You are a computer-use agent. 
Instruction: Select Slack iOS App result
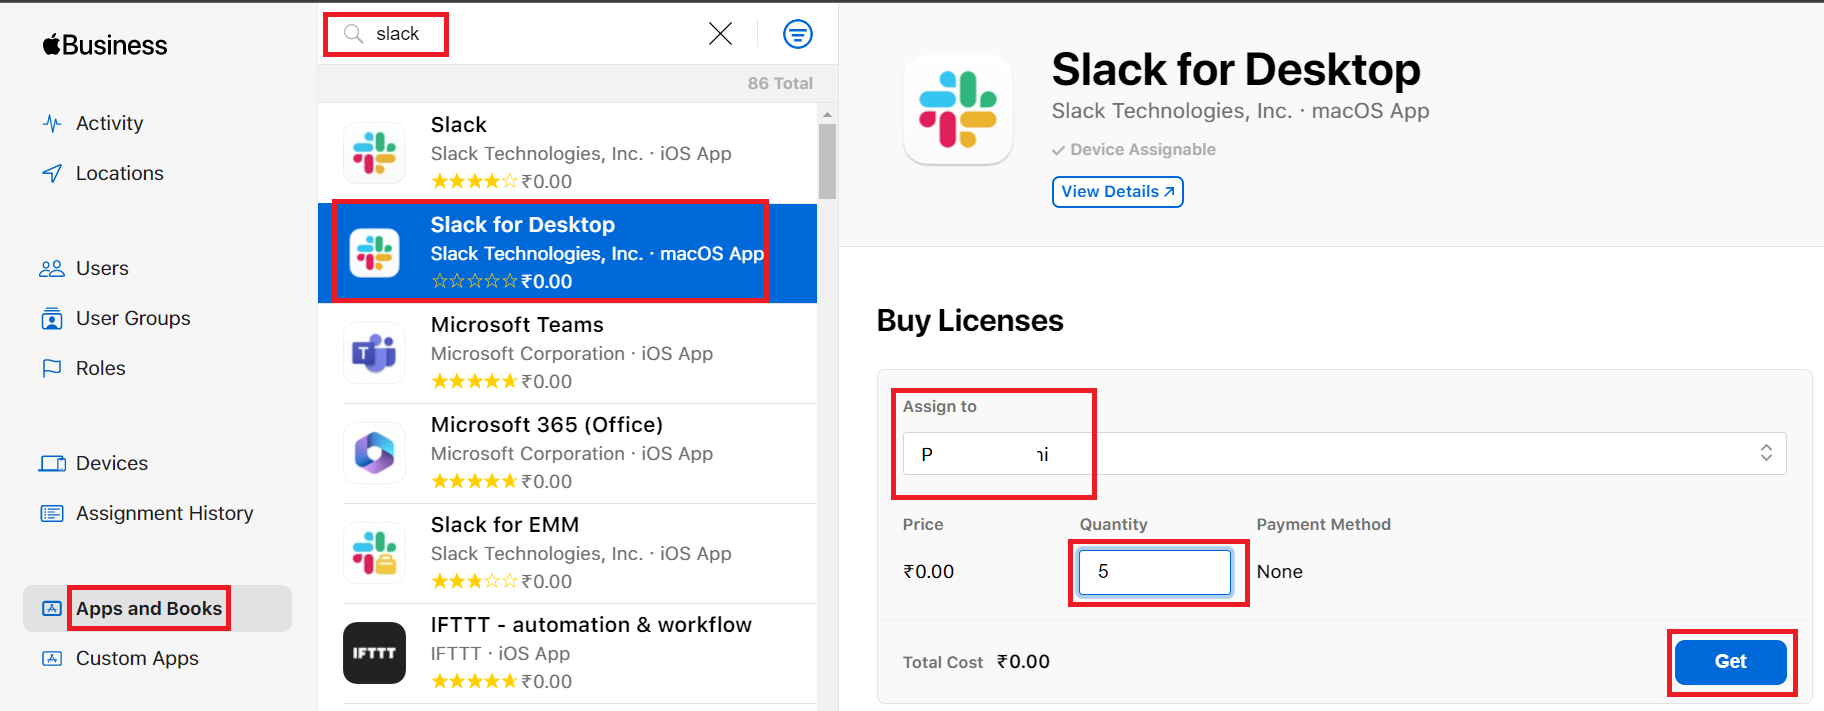click(x=567, y=153)
